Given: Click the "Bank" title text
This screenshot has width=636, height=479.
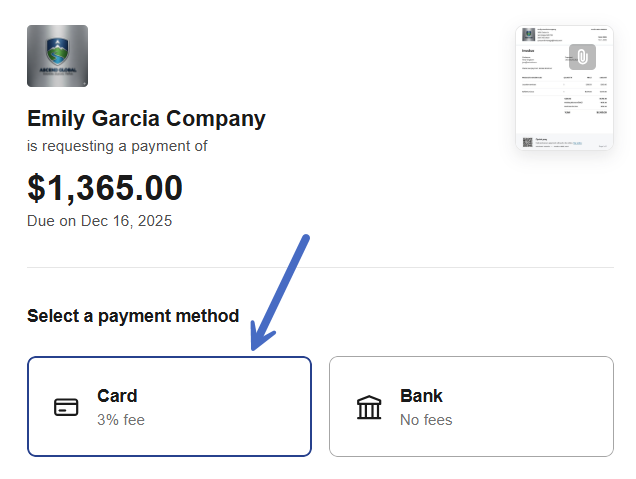Looking at the screenshot, I should 421,396.
